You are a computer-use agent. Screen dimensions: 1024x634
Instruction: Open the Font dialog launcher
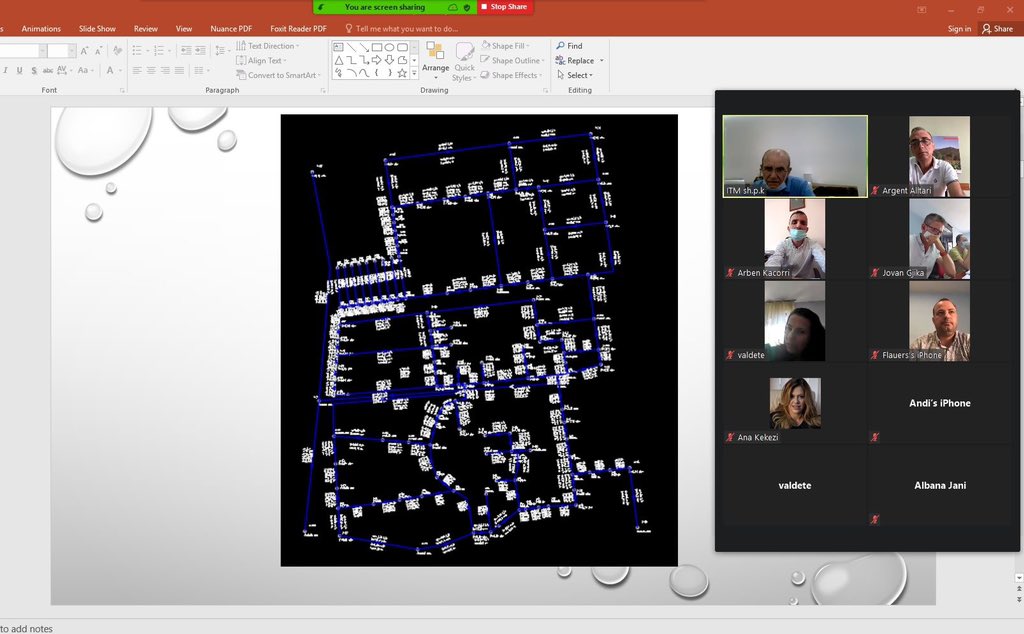pyautogui.click(x=122, y=91)
